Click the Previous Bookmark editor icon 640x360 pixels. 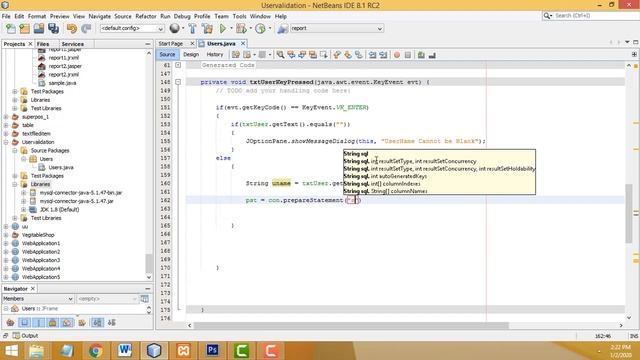[x=337, y=55]
